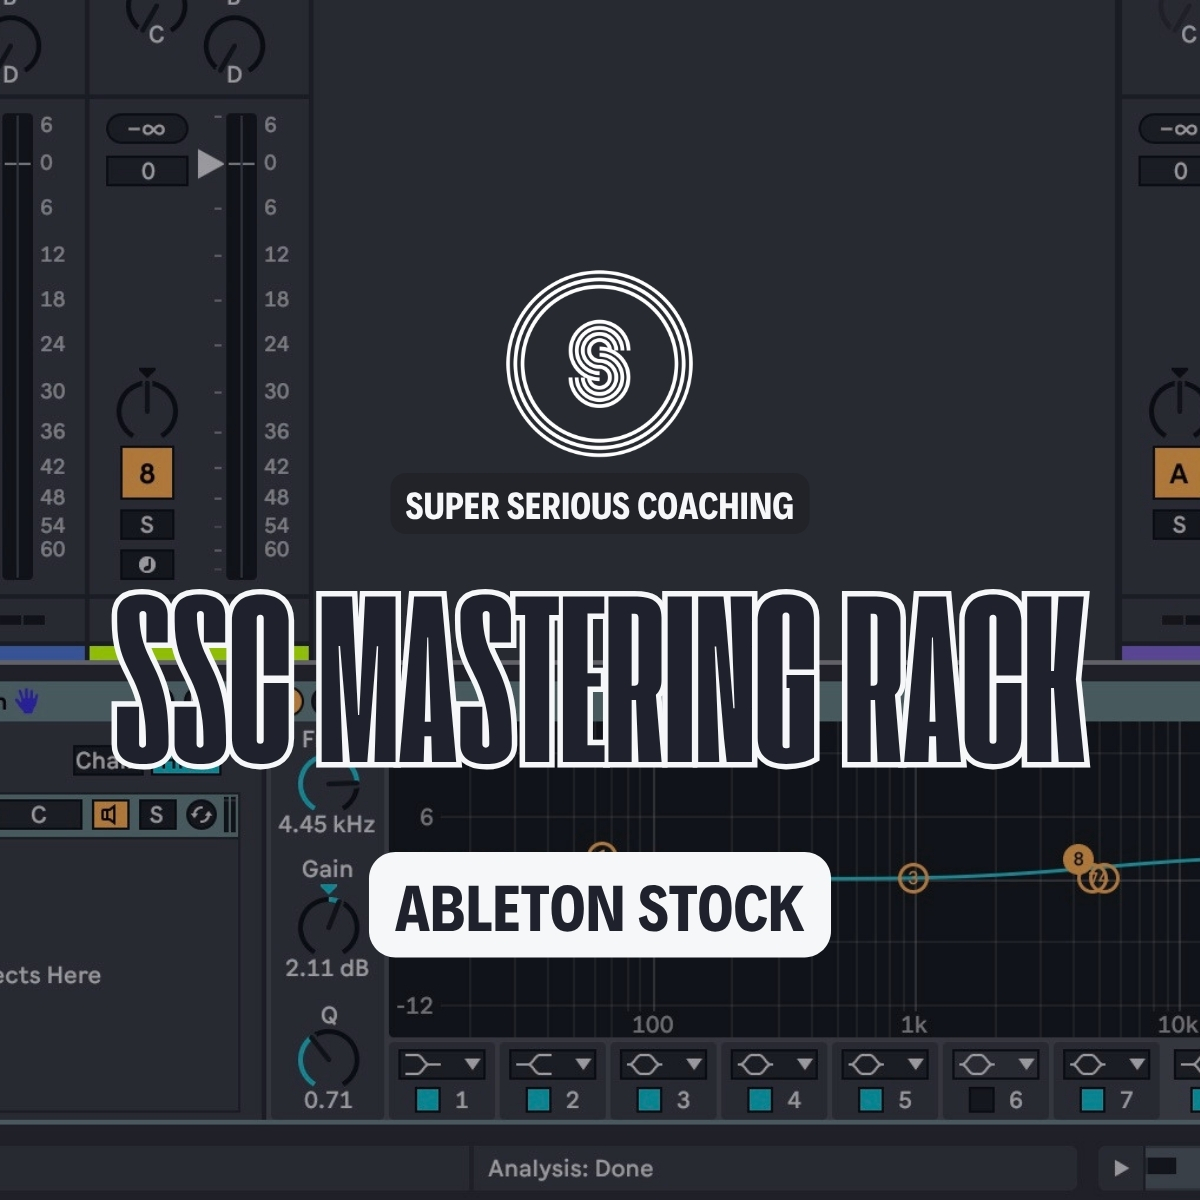This screenshot has width=1200, height=1200.
Task: Click the Gain knob showing 2.11 dB
Action: 329,925
